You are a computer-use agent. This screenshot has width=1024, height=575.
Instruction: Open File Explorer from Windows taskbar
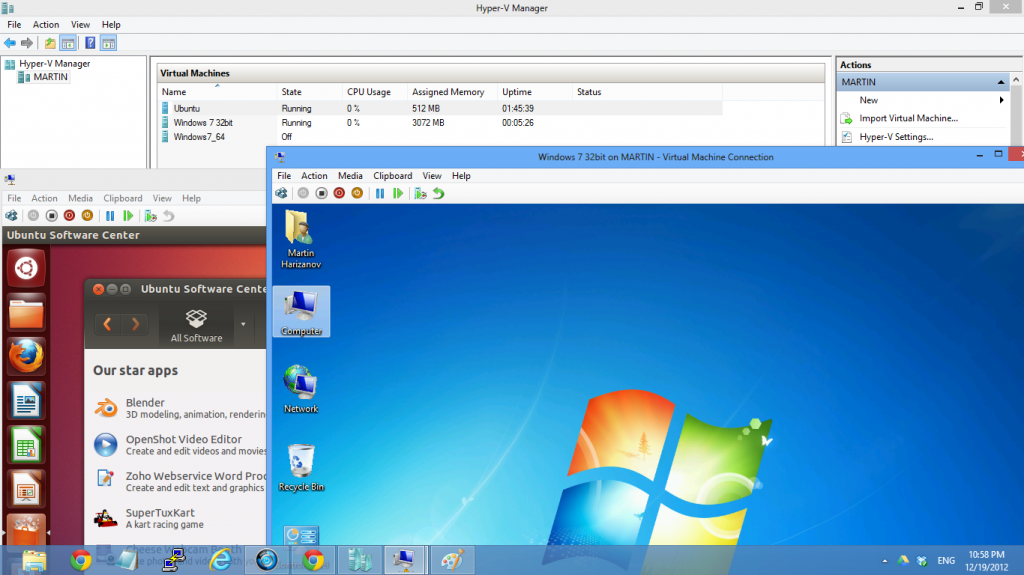(34, 560)
